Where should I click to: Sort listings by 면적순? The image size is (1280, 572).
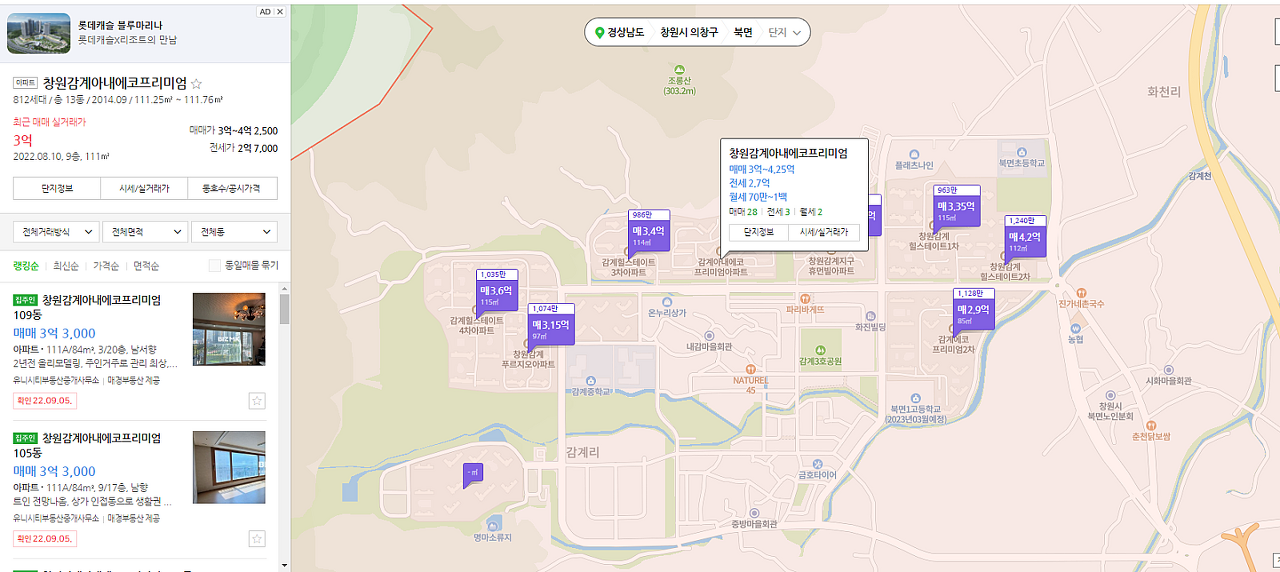(146, 266)
